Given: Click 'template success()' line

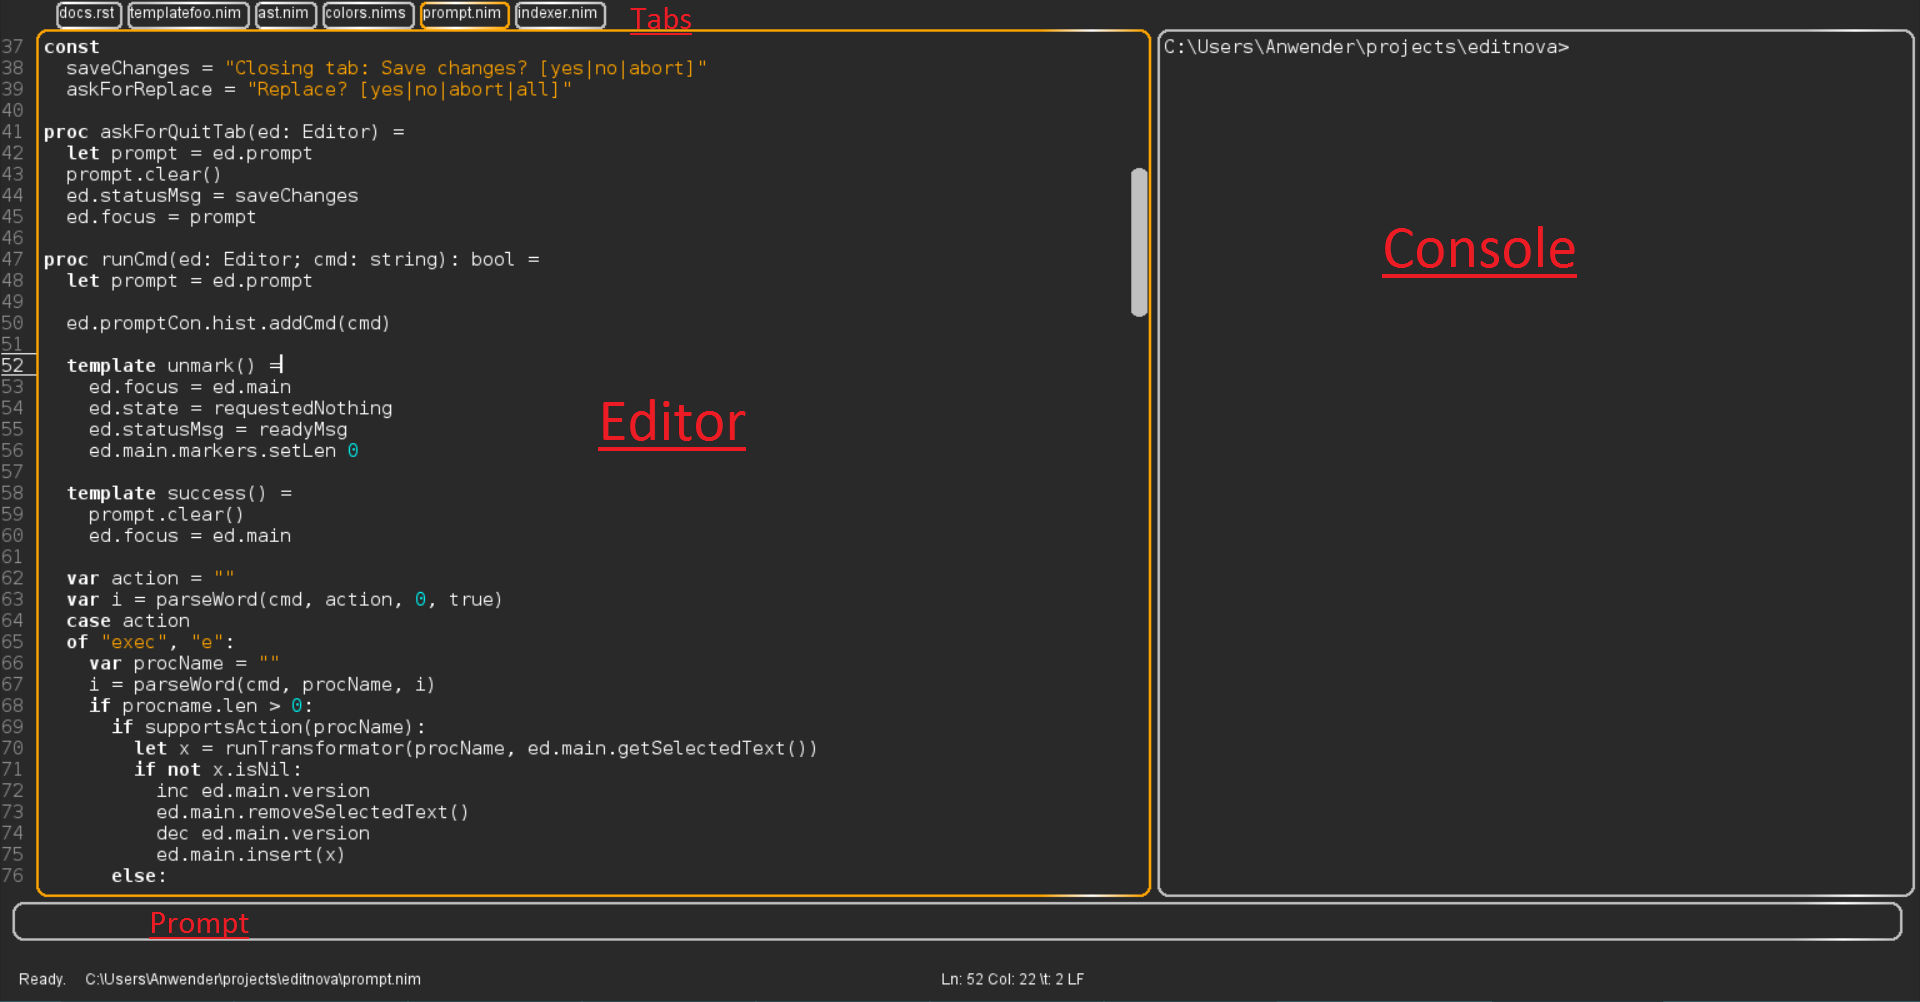Looking at the screenshot, I should [179, 493].
